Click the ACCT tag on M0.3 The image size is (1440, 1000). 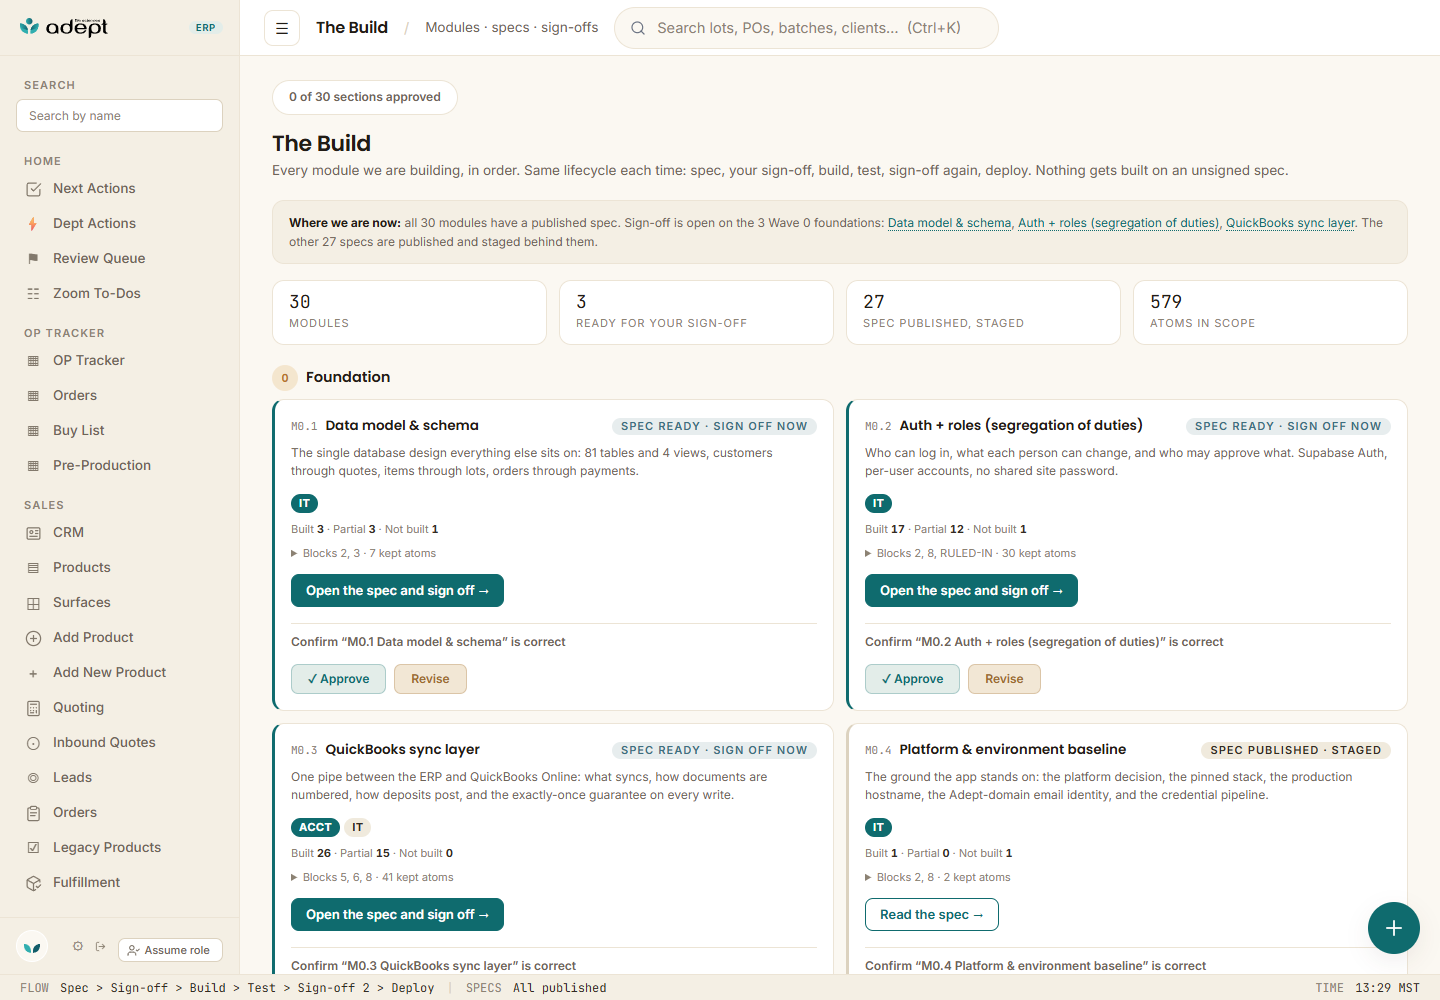click(x=315, y=827)
